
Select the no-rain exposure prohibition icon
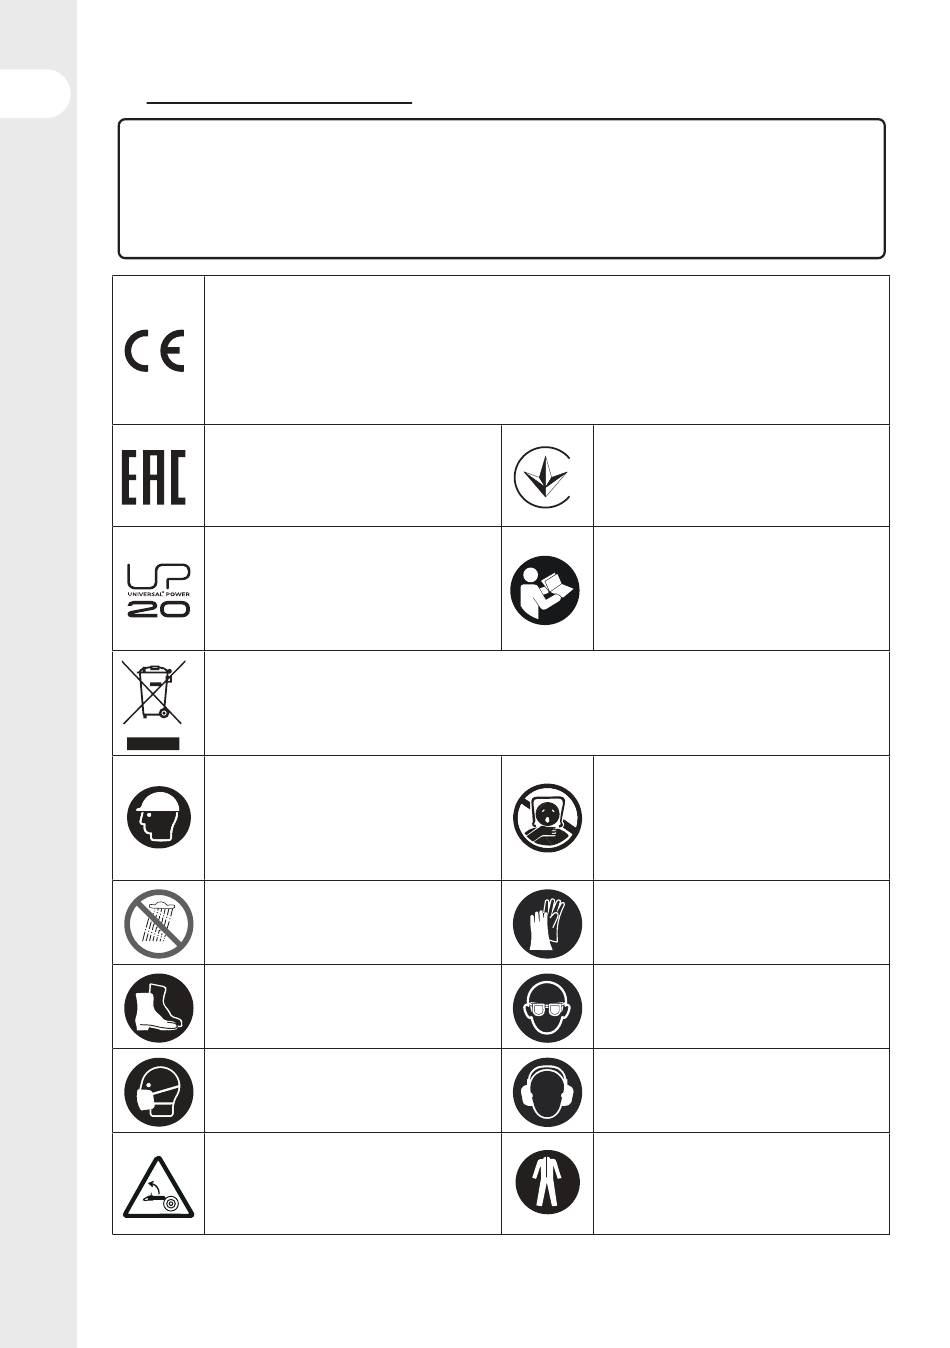tap(158, 923)
